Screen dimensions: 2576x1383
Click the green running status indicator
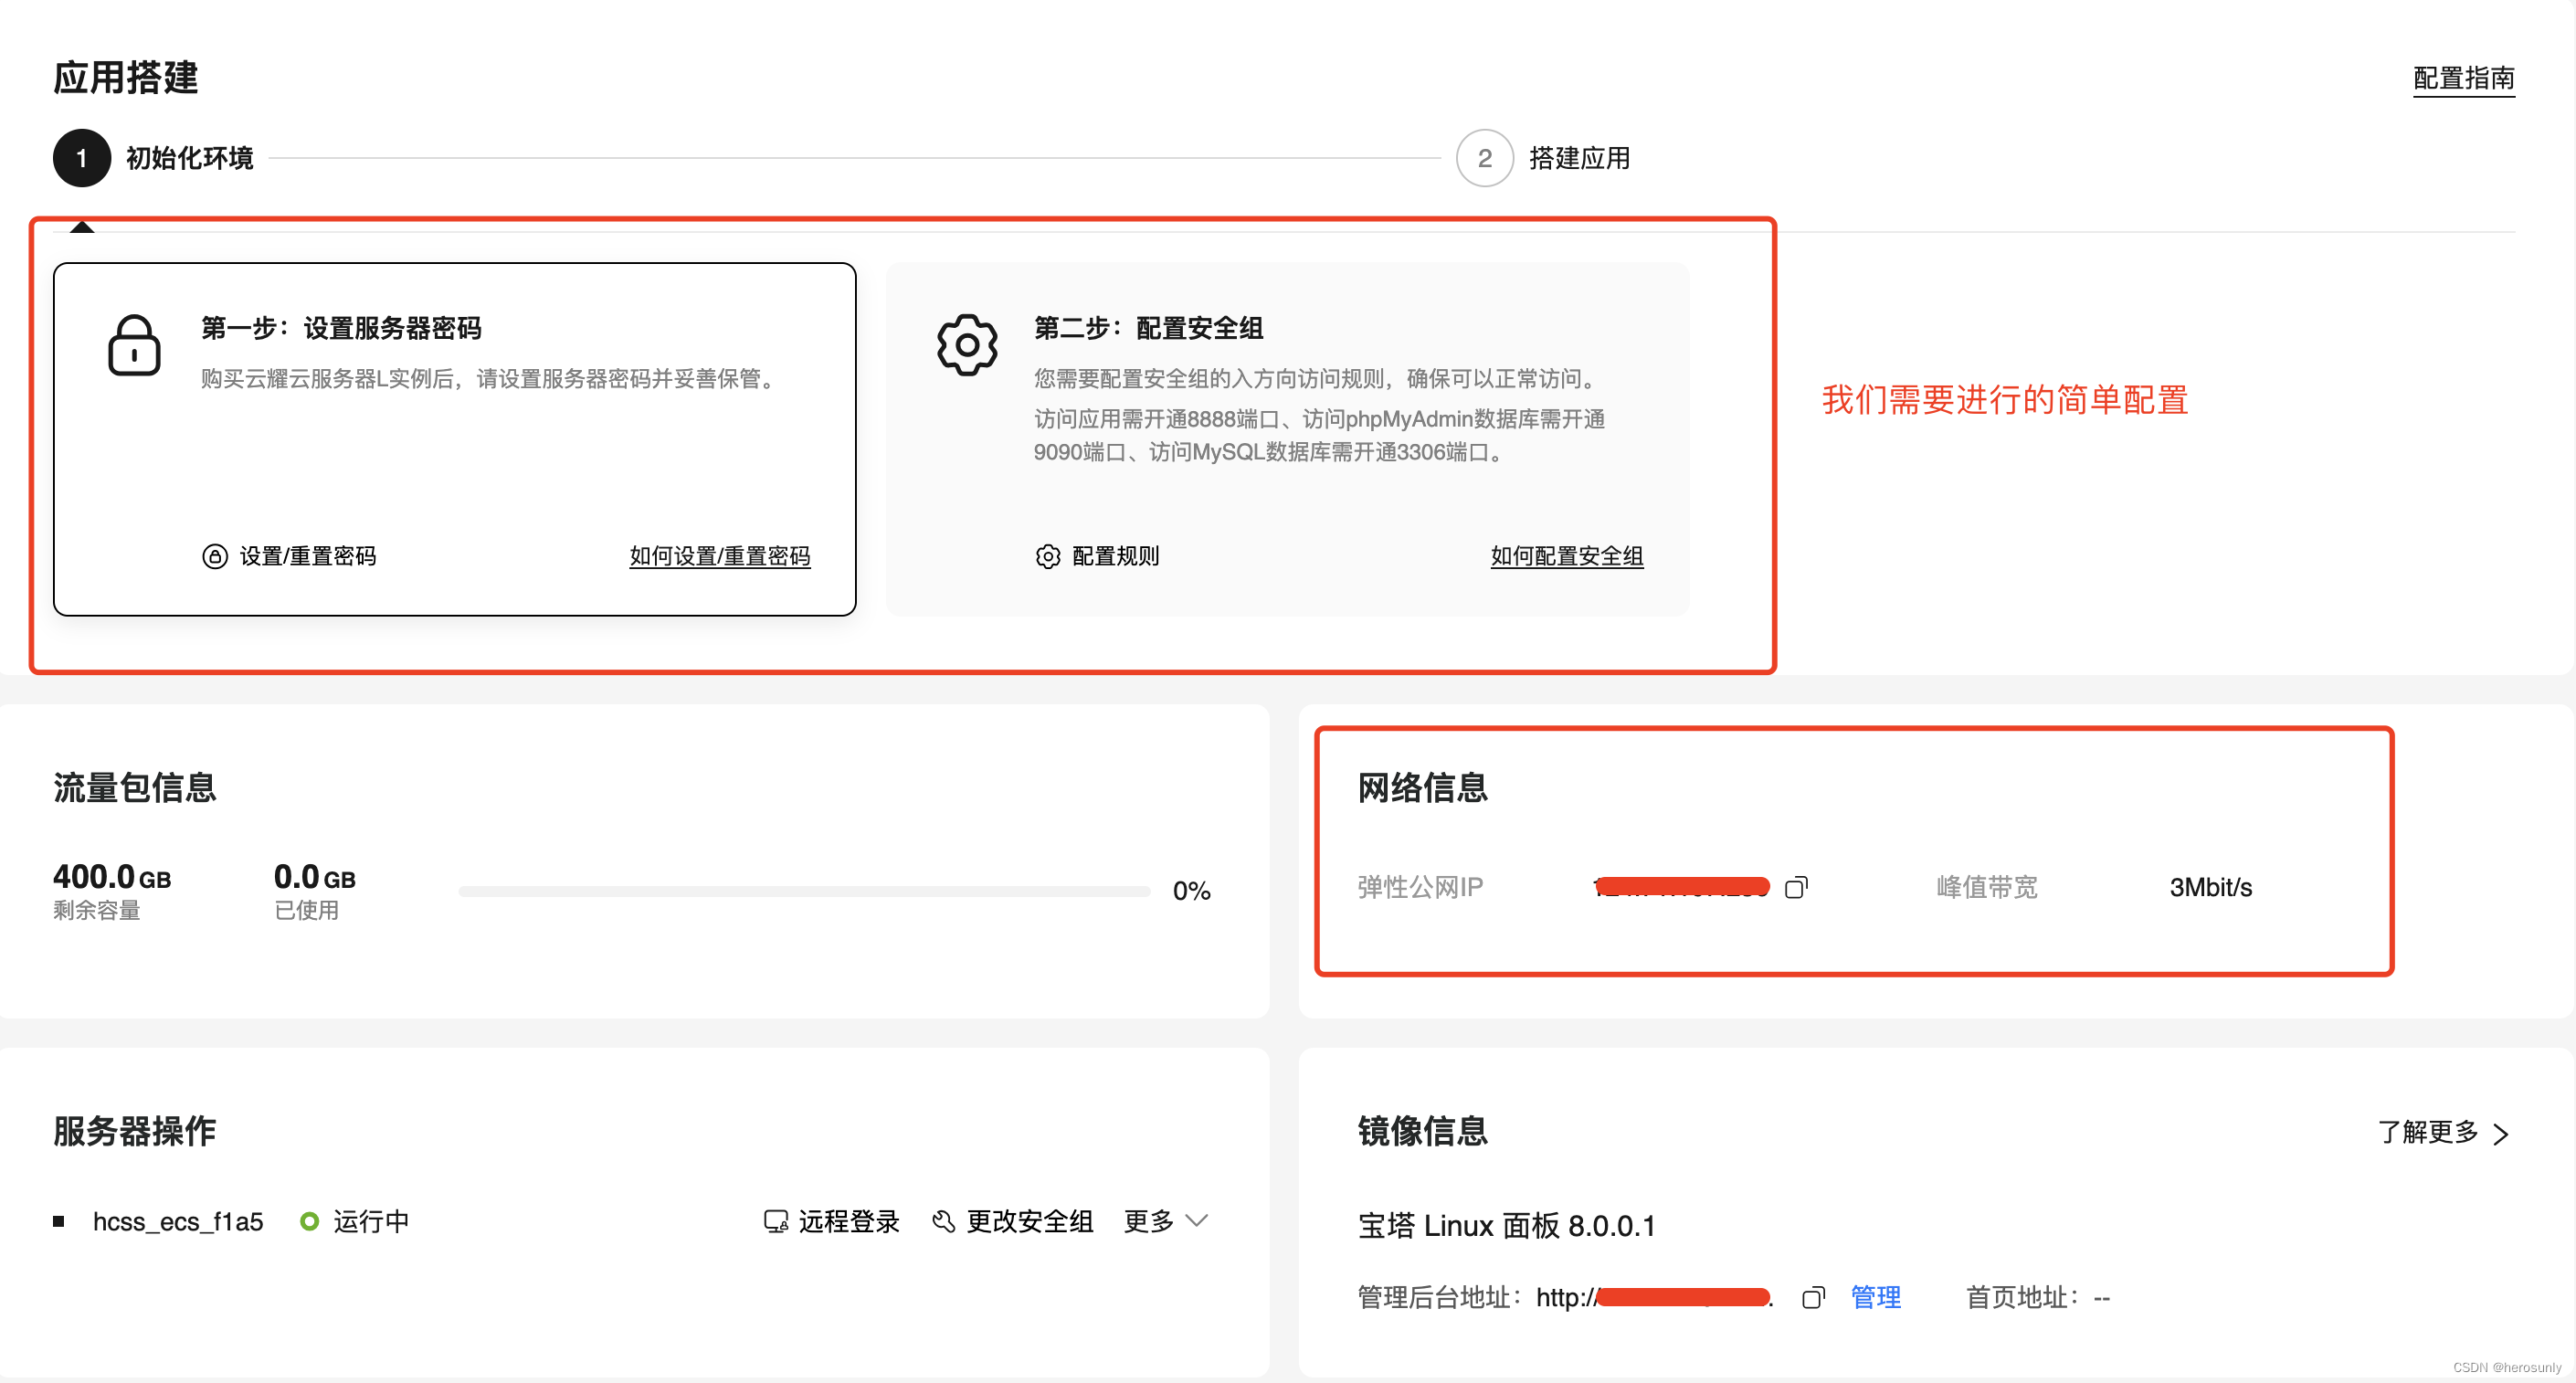point(309,1221)
